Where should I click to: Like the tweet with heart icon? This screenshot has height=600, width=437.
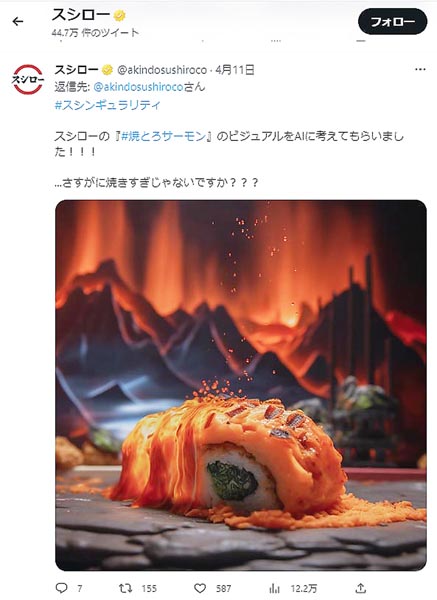[200, 588]
